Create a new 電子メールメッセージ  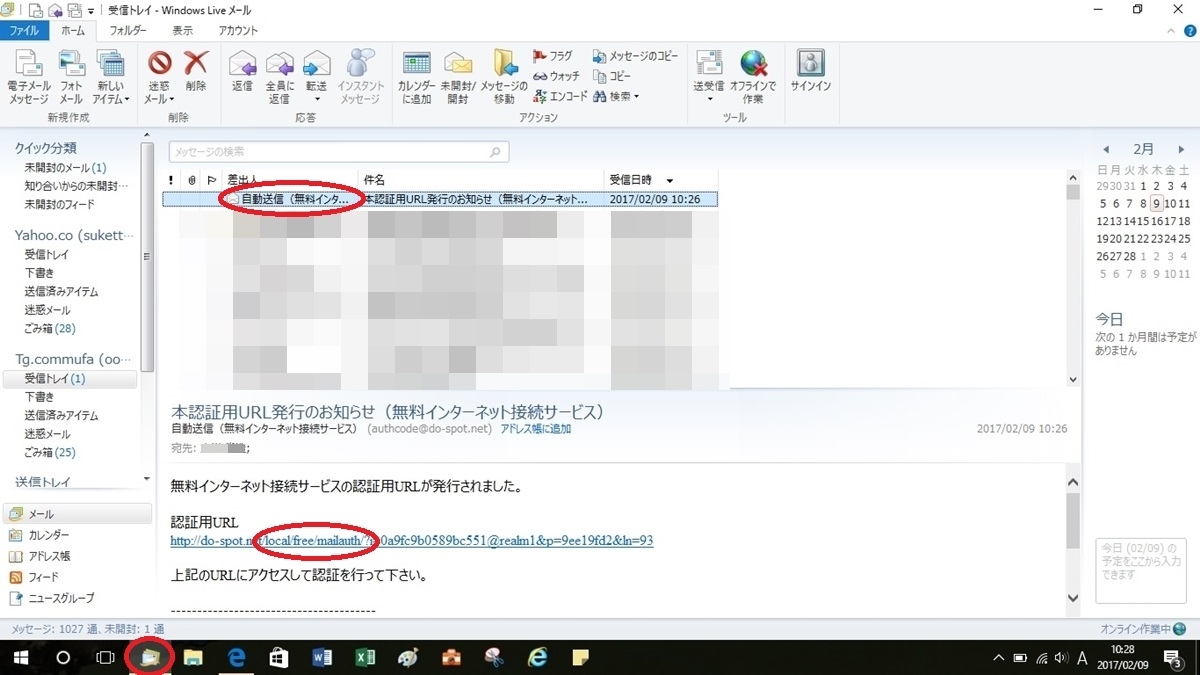pyautogui.click(x=29, y=77)
